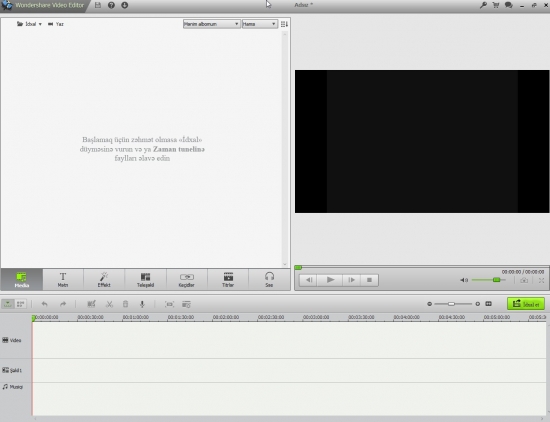
Task: Switch to the Effekt tab
Action: pyautogui.click(x=104, y=280)
